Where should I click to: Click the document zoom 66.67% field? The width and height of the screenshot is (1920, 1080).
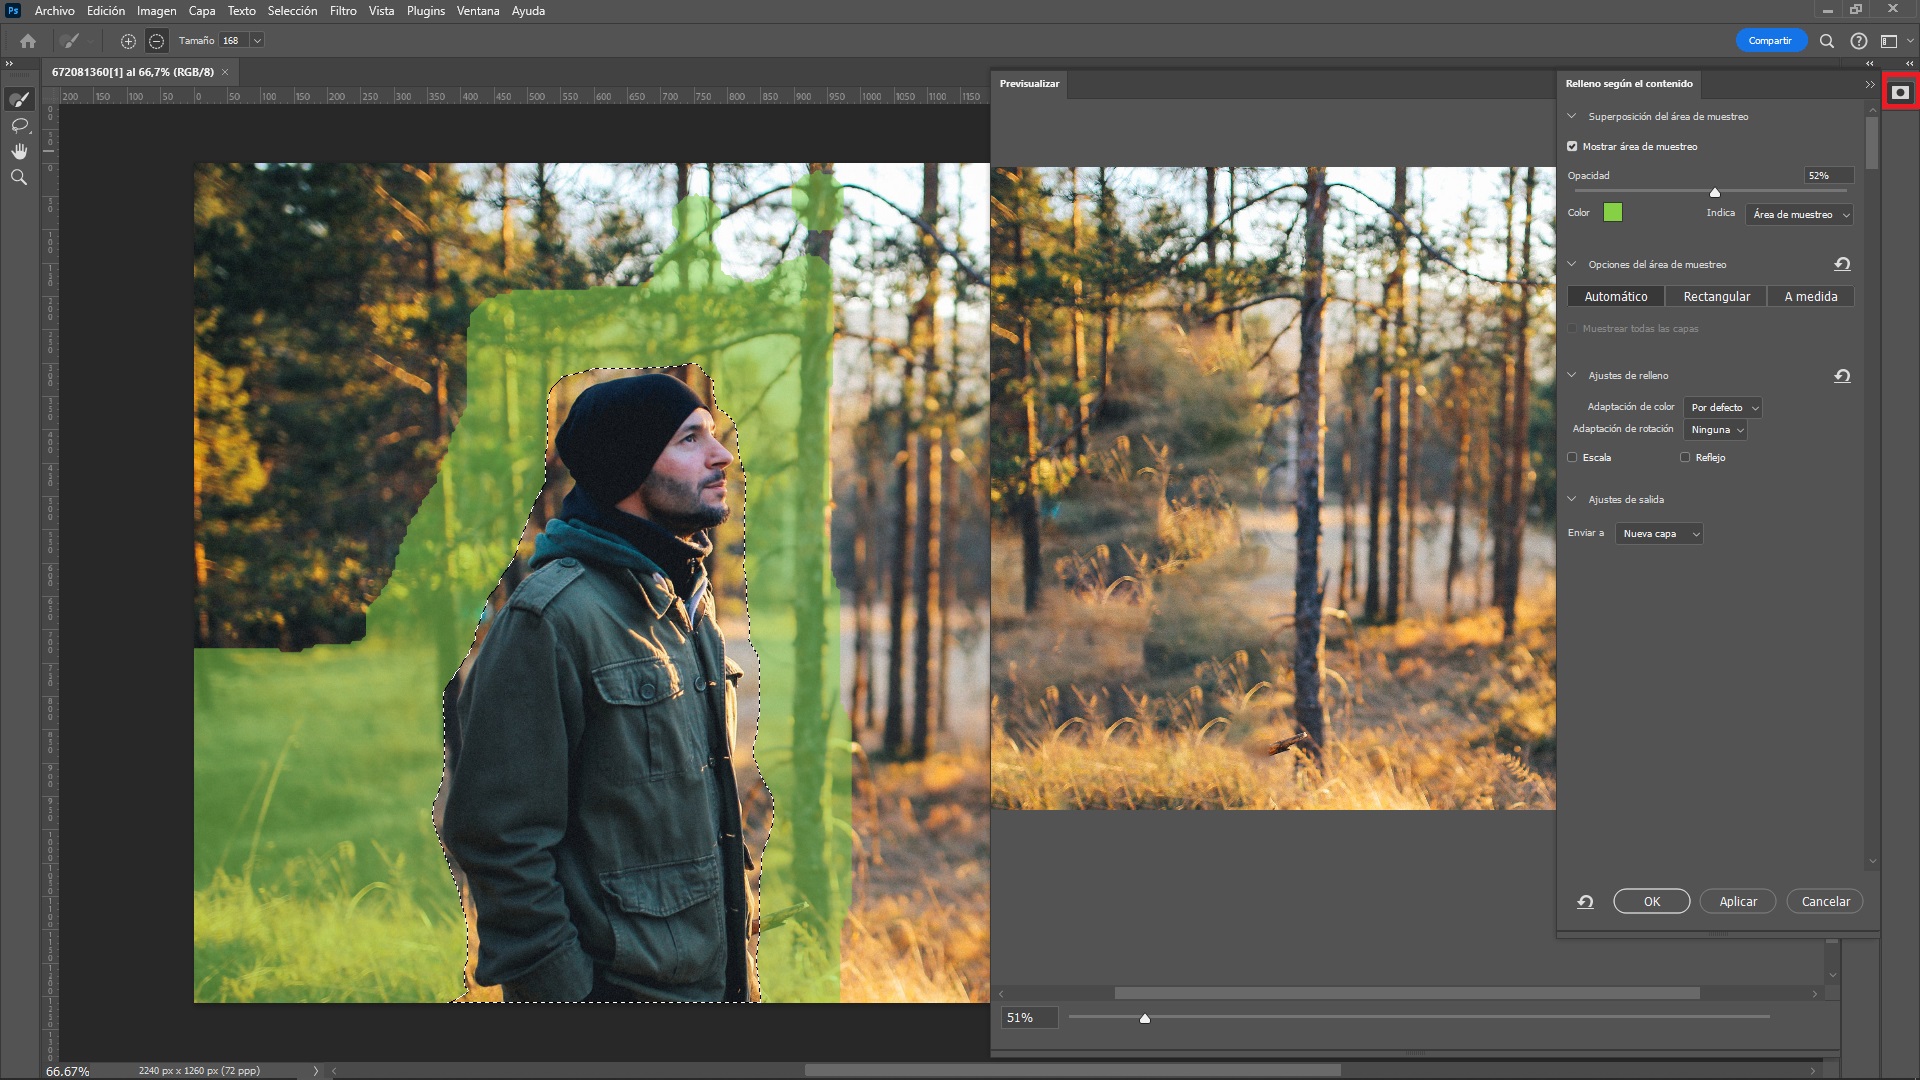click(68, 1071)
